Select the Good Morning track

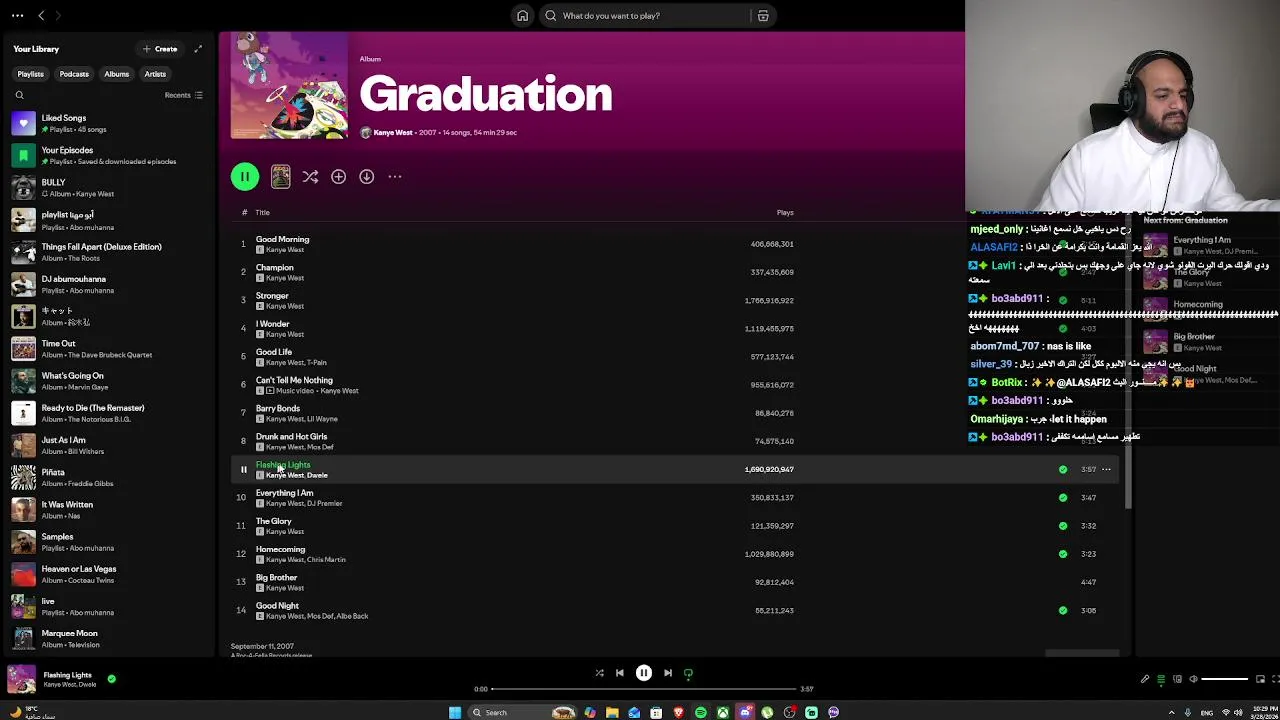tap(282, 239)
